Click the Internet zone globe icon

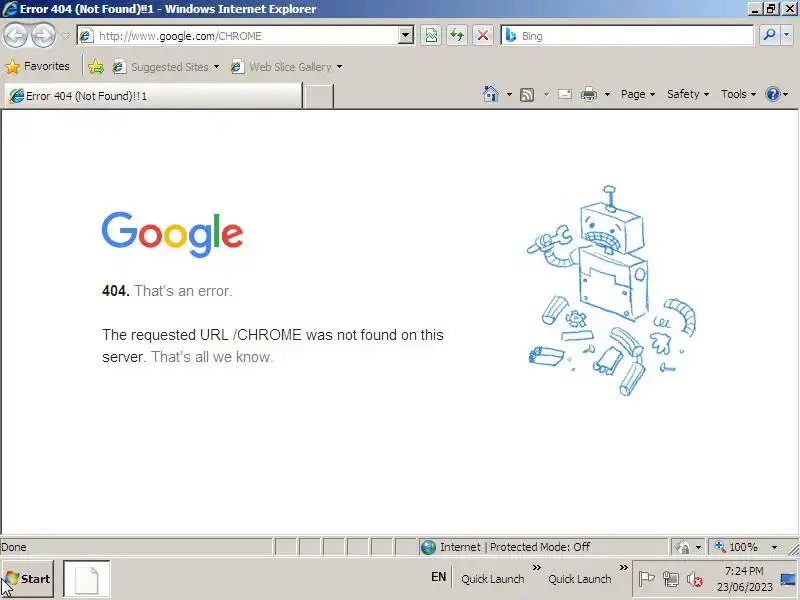[428, 547]
